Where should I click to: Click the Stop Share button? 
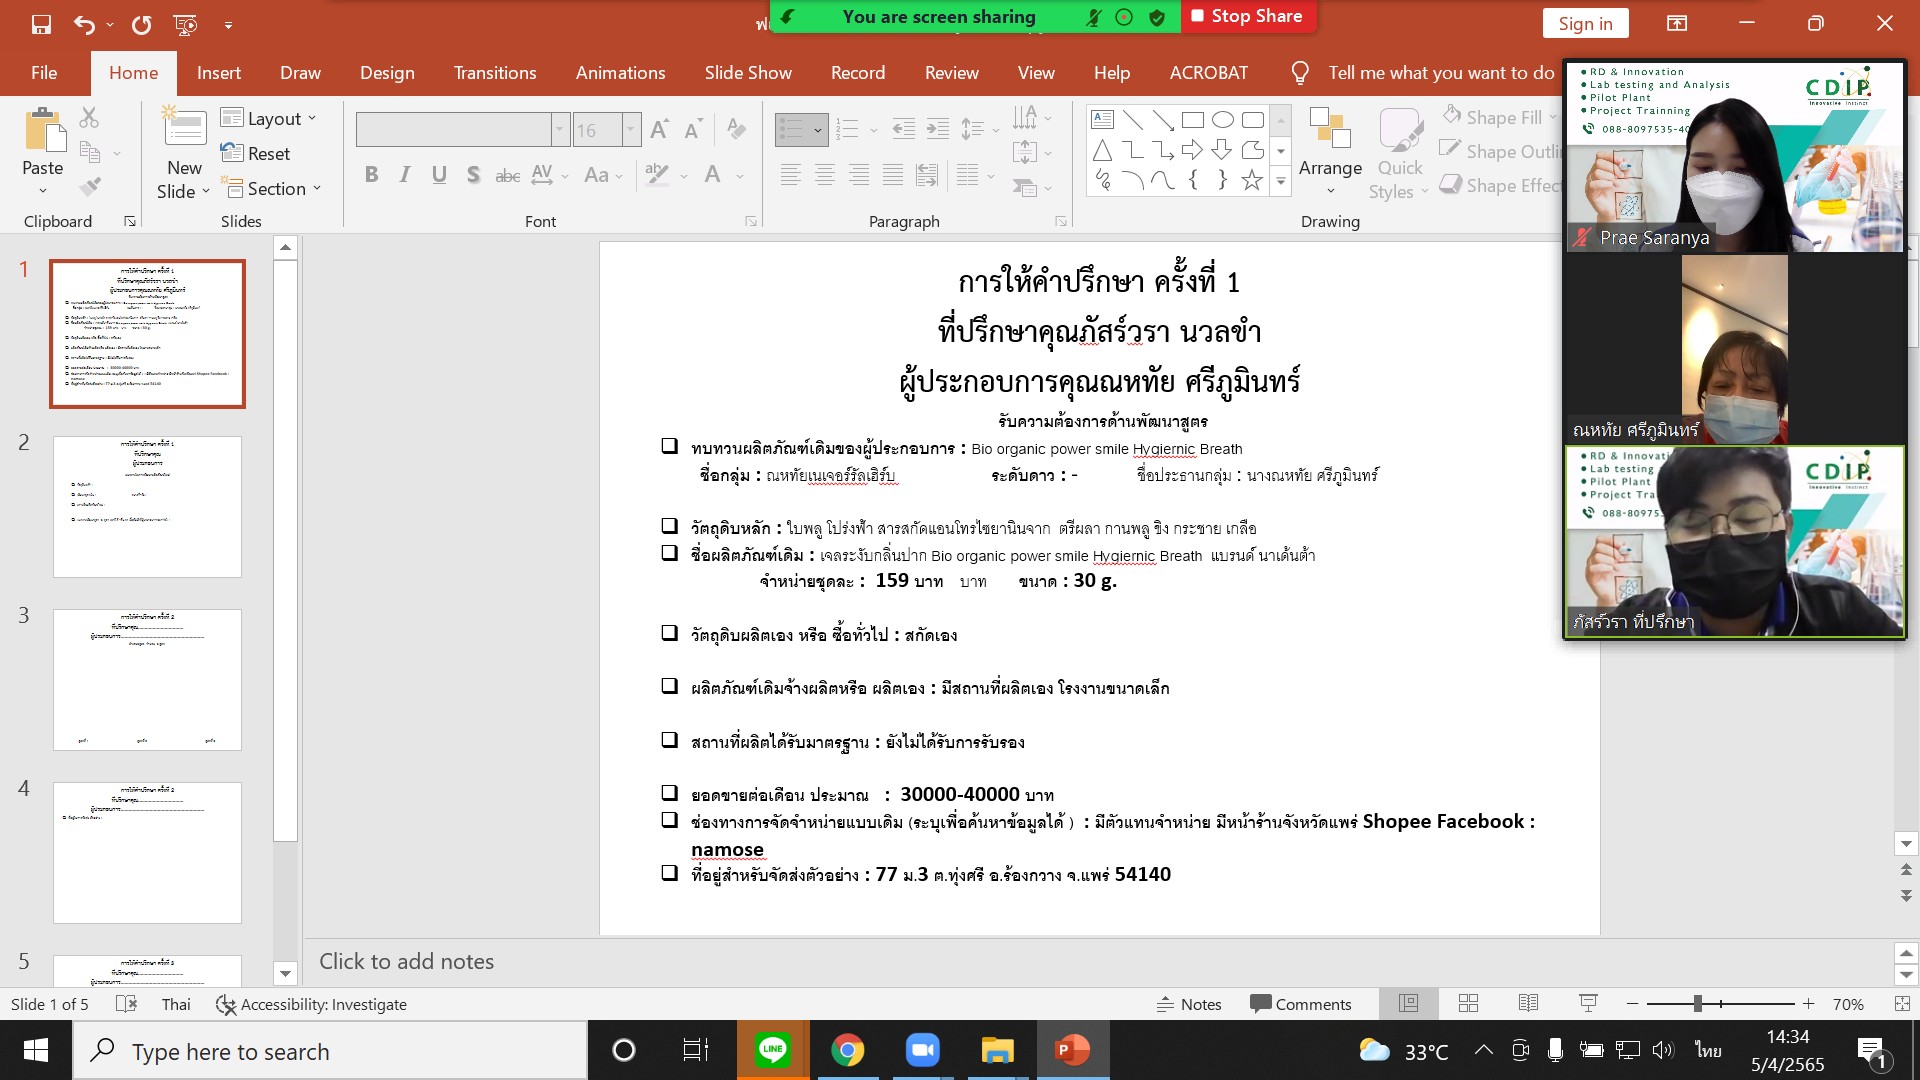1247,16
